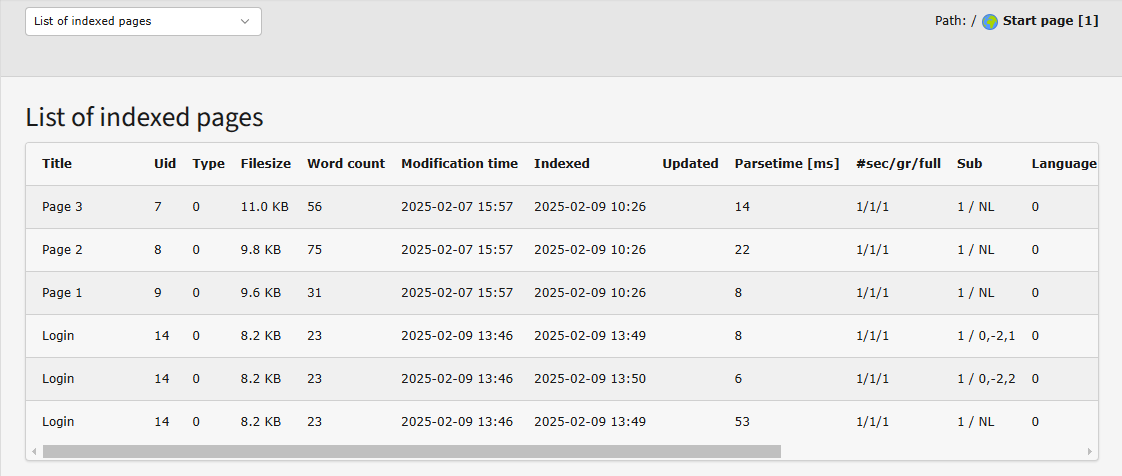Select the Page 3 row title
This screenshot has height=476, width=1122.
click(62, 207)
